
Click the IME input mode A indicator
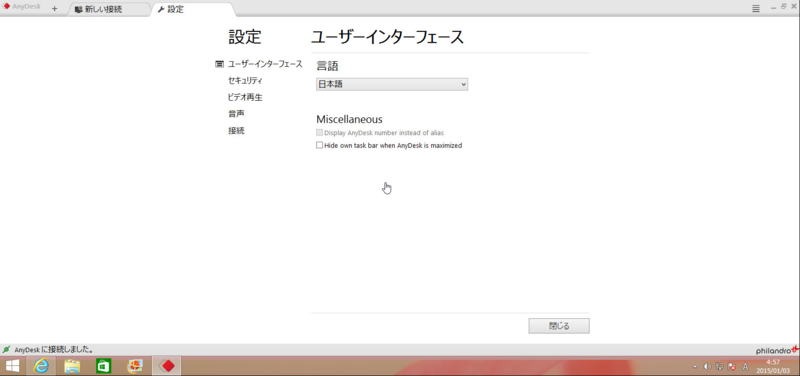point(745,366)
